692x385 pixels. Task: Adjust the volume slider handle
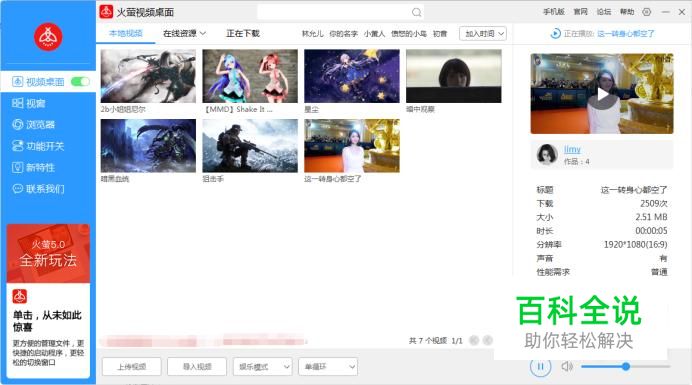[626, 366]
